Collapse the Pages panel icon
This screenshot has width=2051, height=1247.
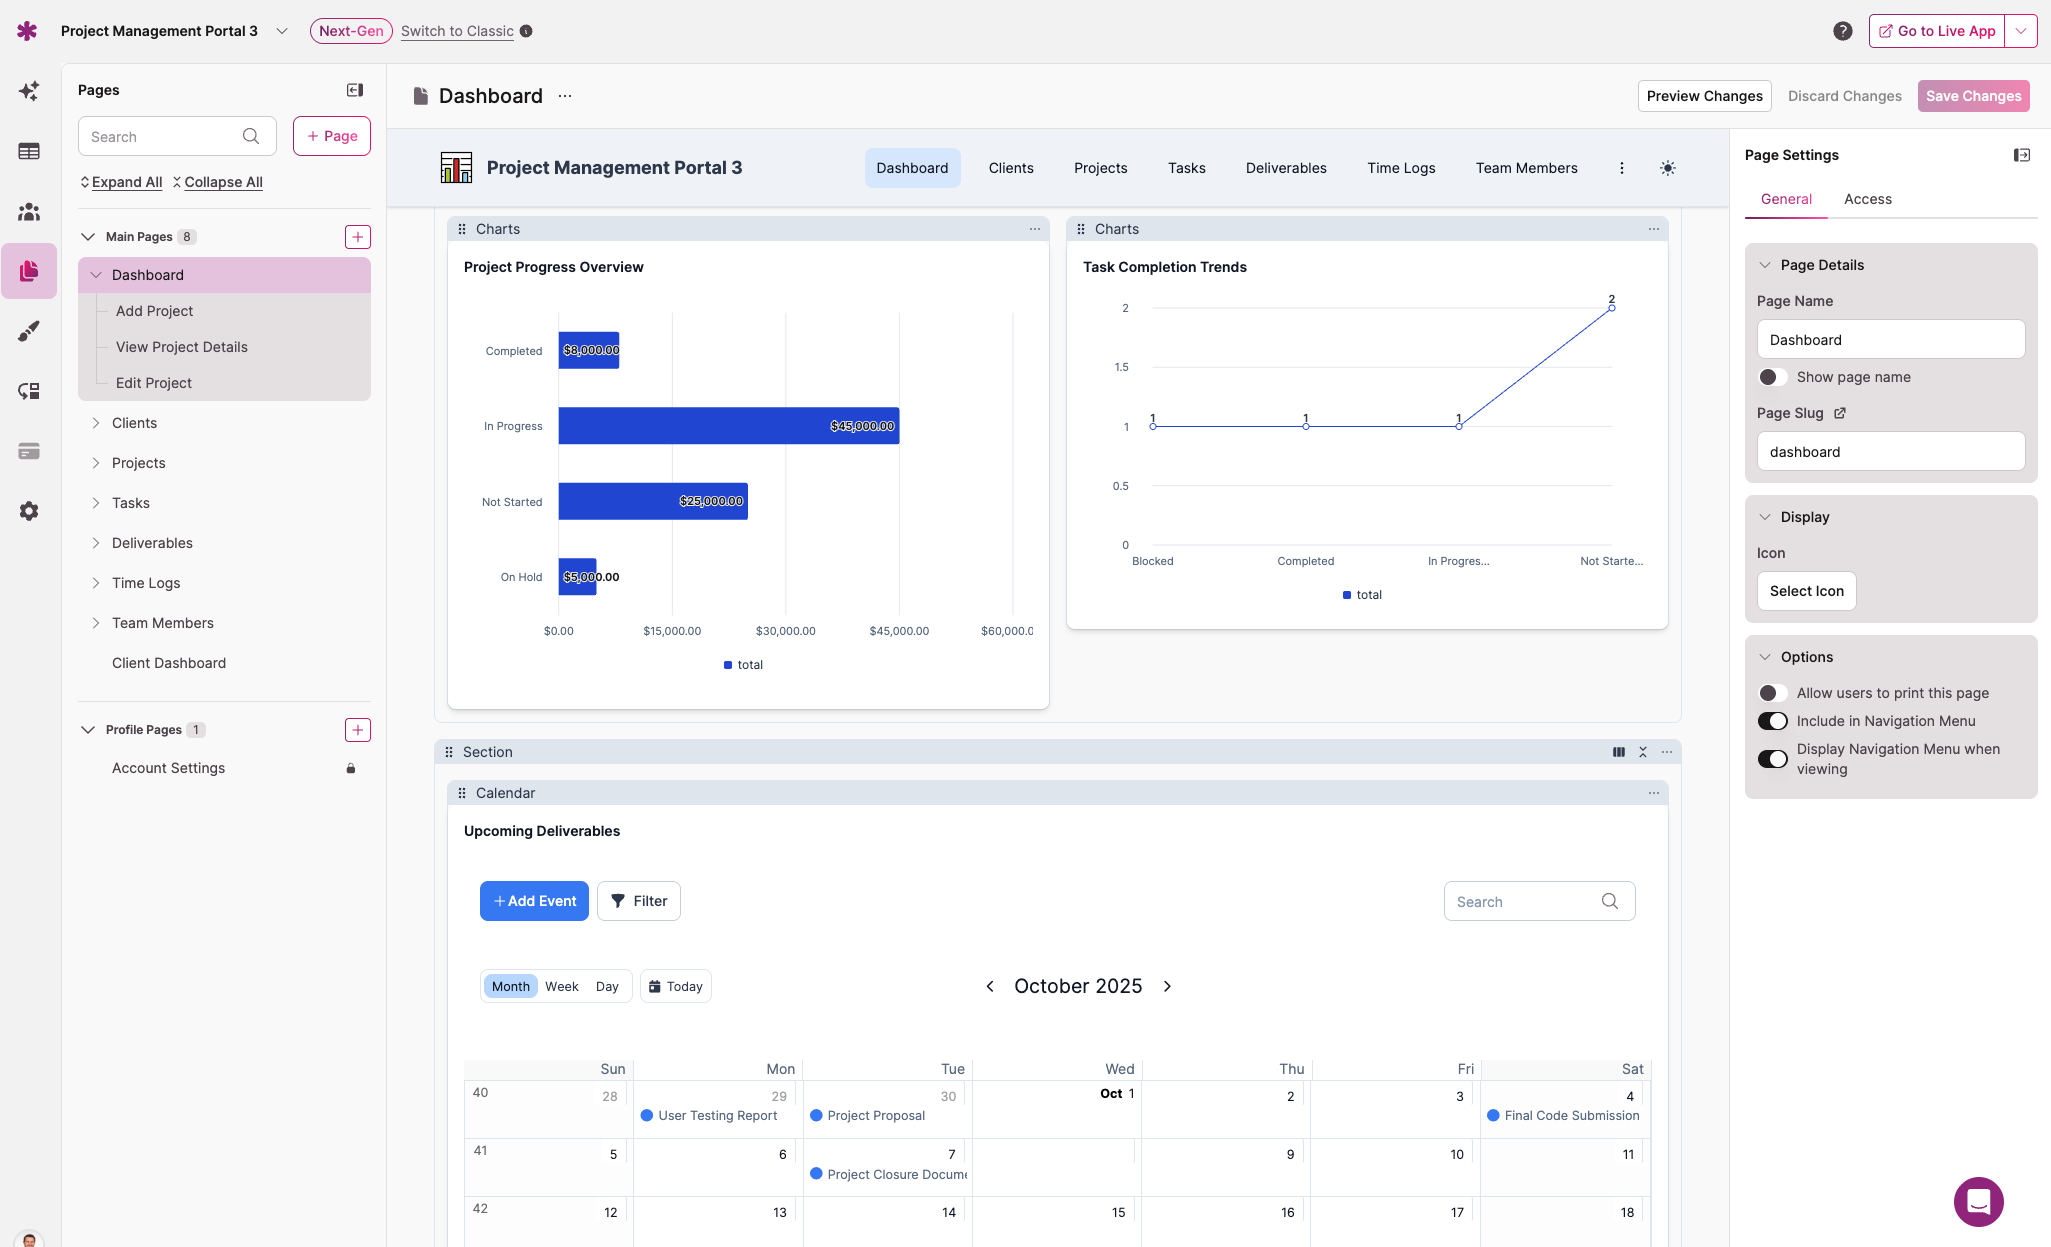tap(355, 90)
